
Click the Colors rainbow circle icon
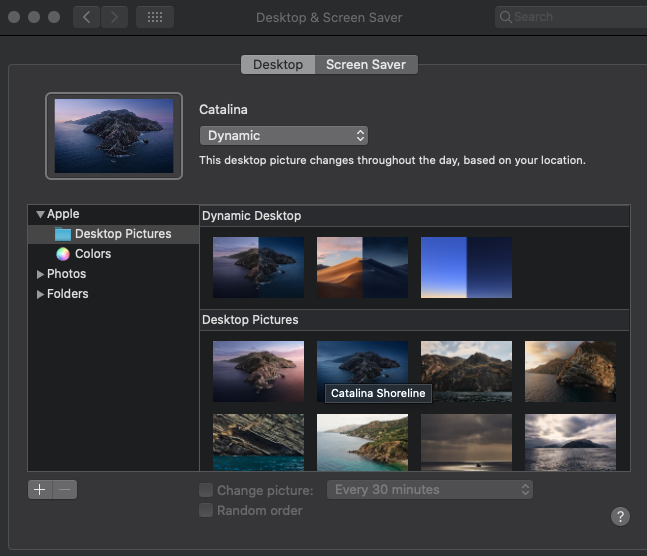tap(63, 254)
